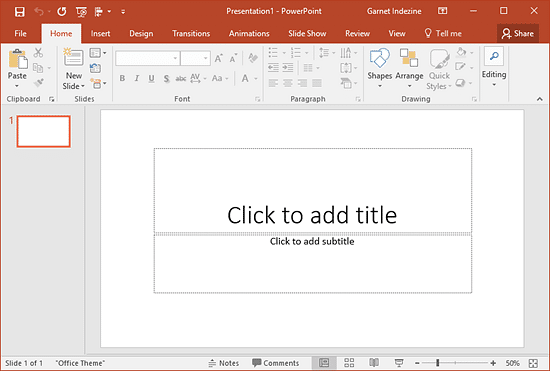Open the File menu

[20, 34]
